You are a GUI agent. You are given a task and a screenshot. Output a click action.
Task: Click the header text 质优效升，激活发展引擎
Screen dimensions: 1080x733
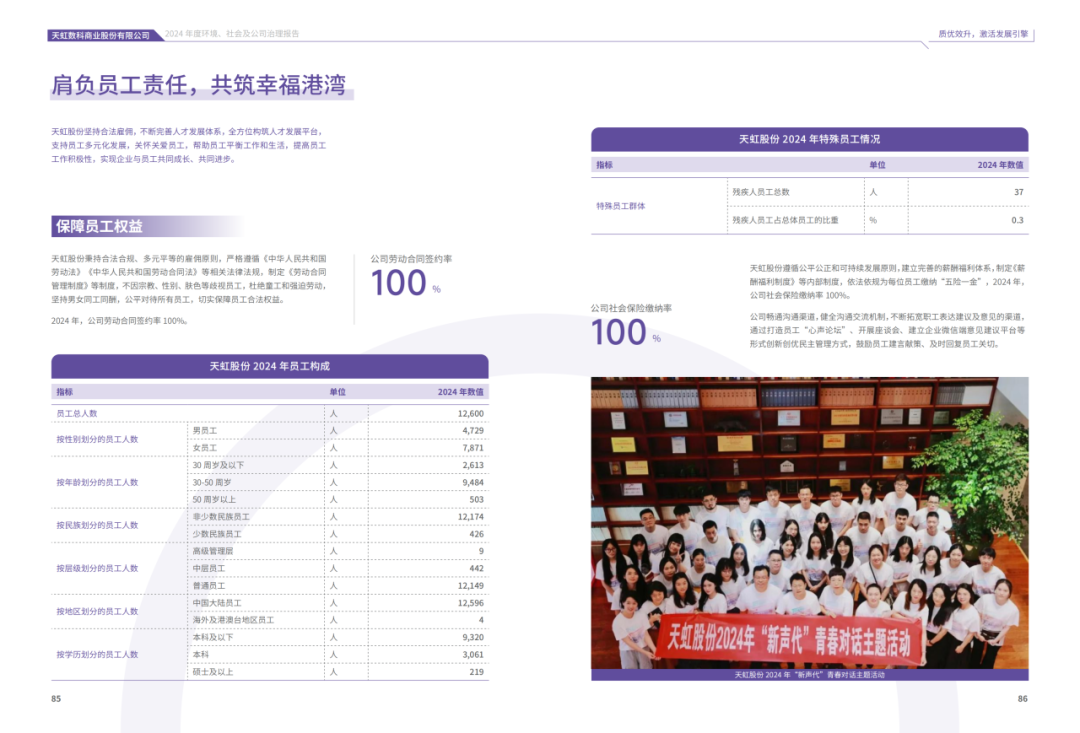[982, 34]
